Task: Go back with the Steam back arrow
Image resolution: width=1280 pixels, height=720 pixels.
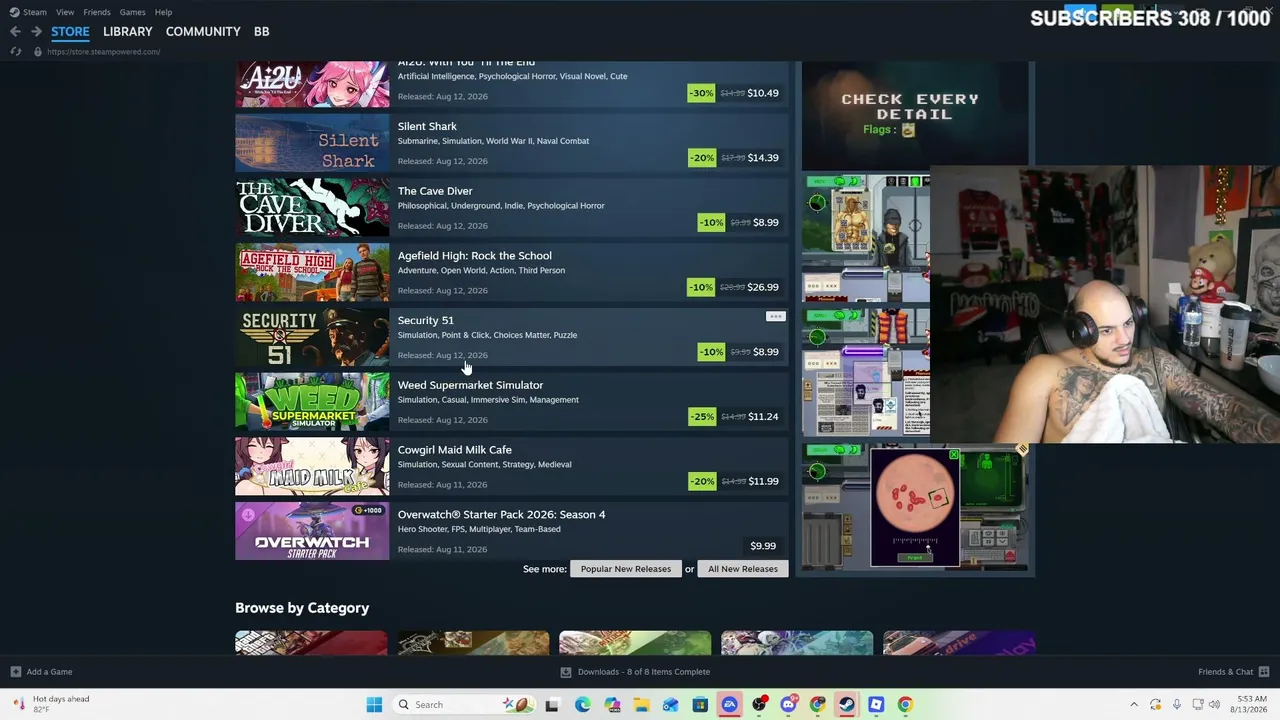Action: (x=15, y=32)
